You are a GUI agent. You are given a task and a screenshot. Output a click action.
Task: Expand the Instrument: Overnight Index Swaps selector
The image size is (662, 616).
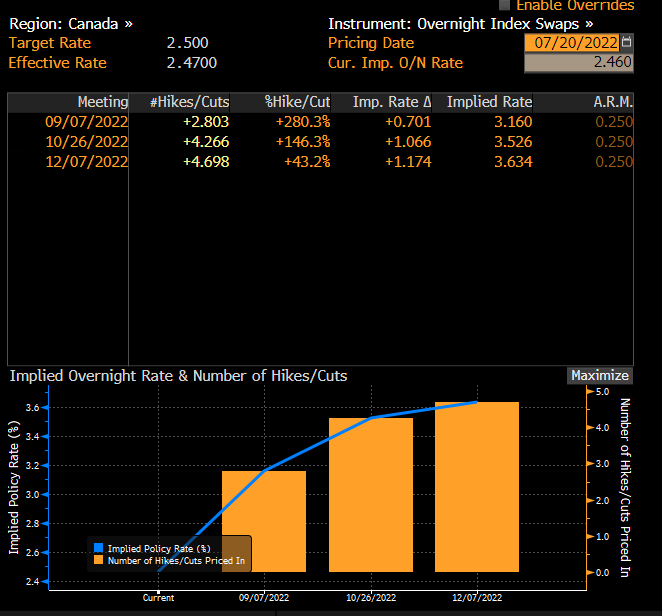tap(461, 24)
